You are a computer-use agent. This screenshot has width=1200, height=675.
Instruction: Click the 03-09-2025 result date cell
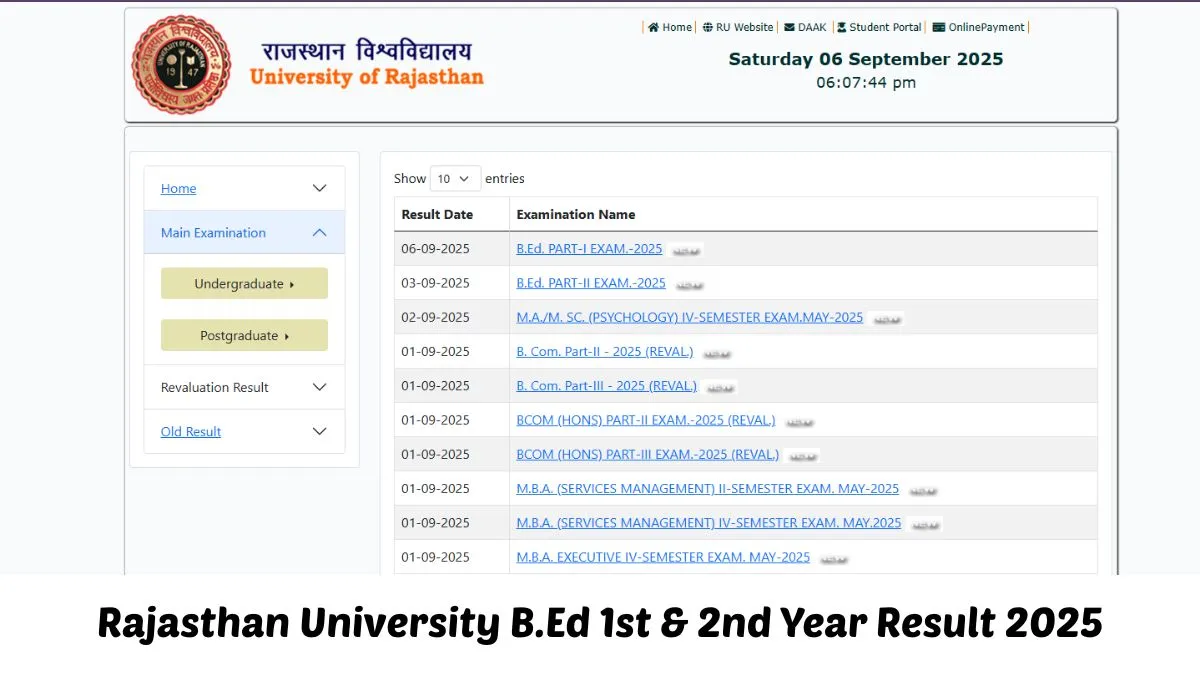pyautogui.click(x=452, y=283)
